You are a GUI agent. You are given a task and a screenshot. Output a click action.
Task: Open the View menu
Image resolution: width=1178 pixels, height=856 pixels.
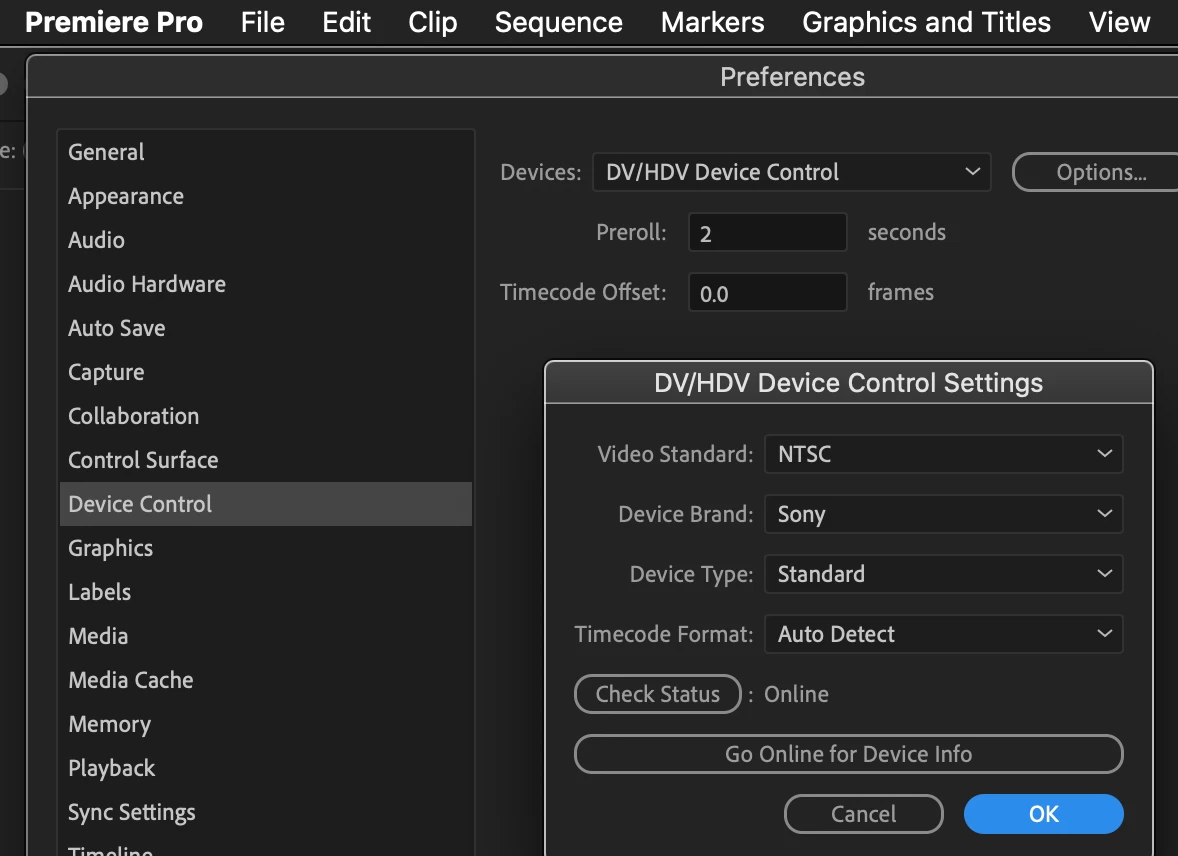pyautogui.click(x=1119, y=23)
